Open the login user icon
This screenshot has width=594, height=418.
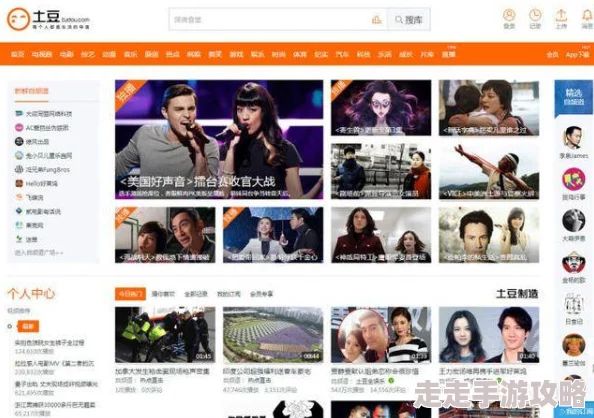pos(509,15)
